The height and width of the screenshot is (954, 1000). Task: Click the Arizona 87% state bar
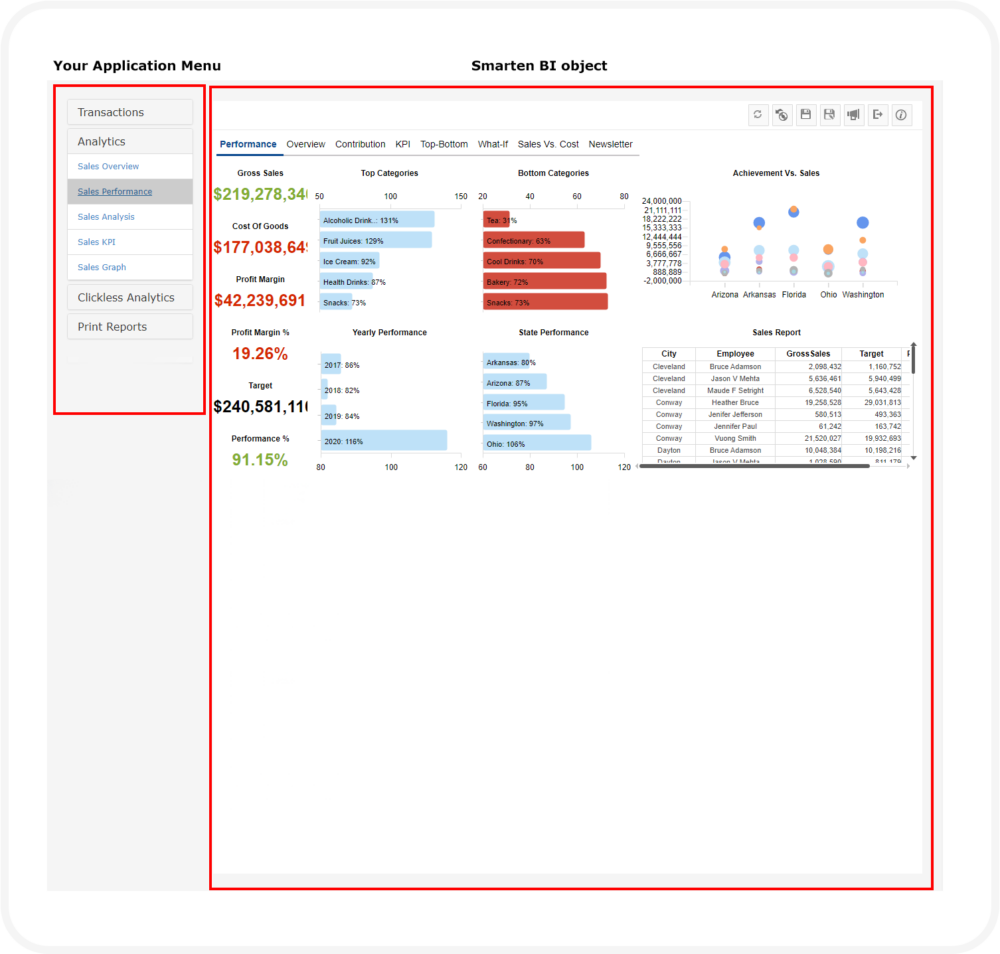(x=515, y=382)
